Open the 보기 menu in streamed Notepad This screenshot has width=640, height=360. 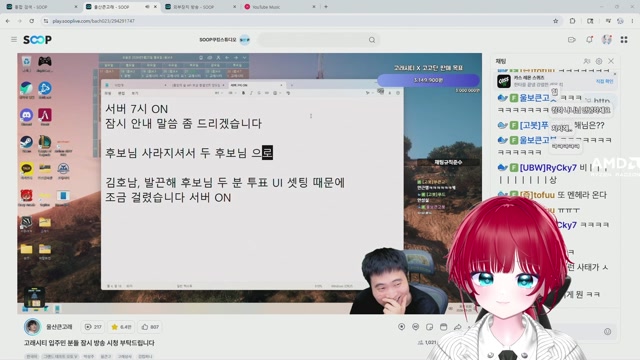point(134,93)
